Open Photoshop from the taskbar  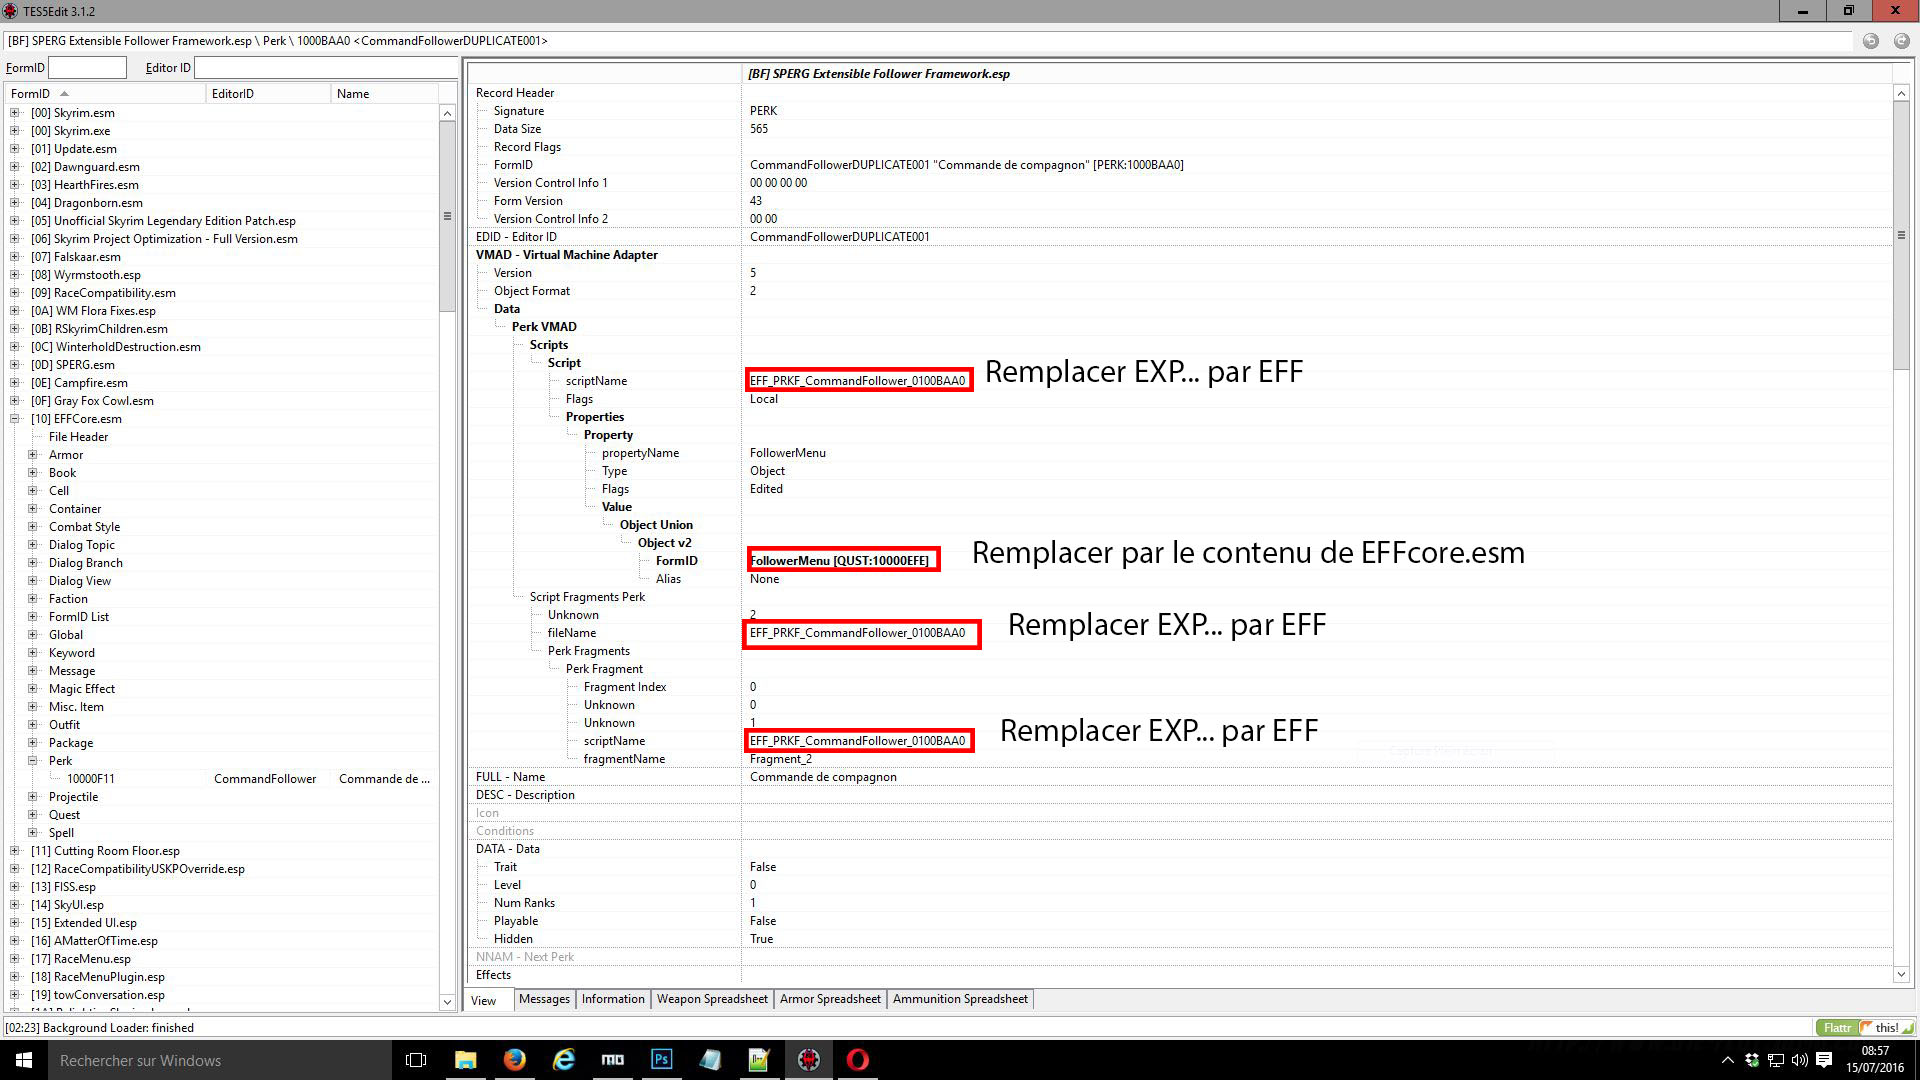click(x=662, y=1060)
